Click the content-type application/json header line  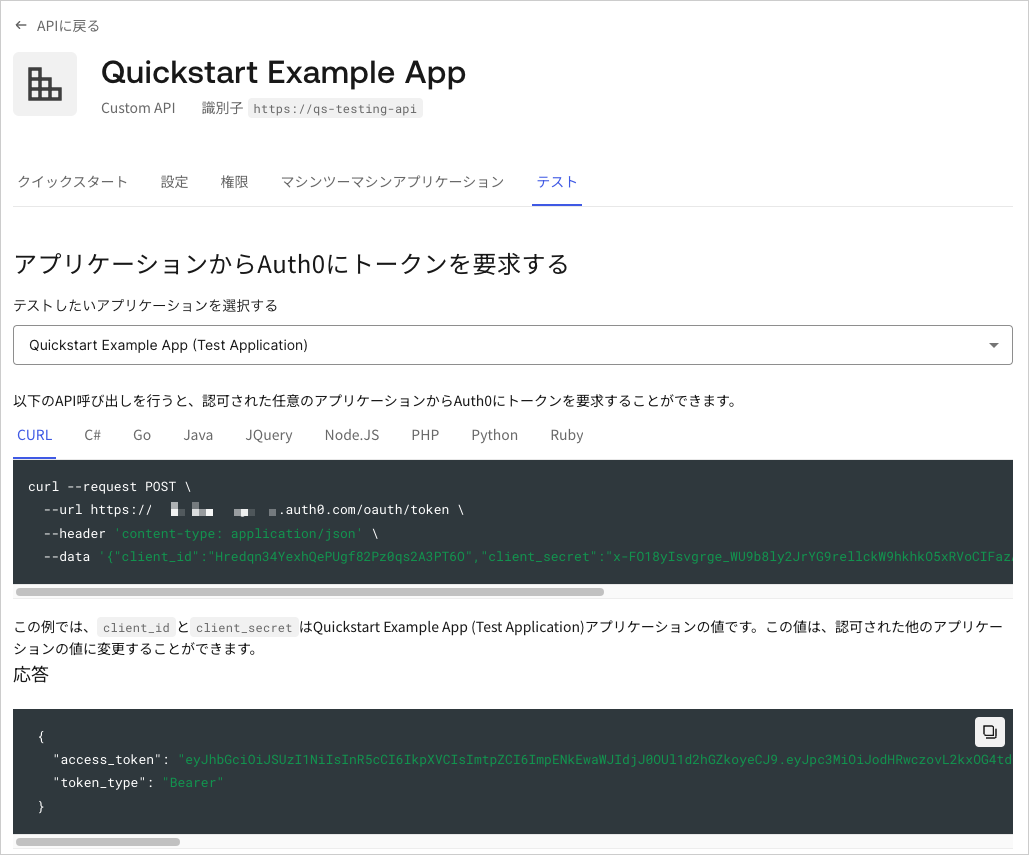coord(211,533)
